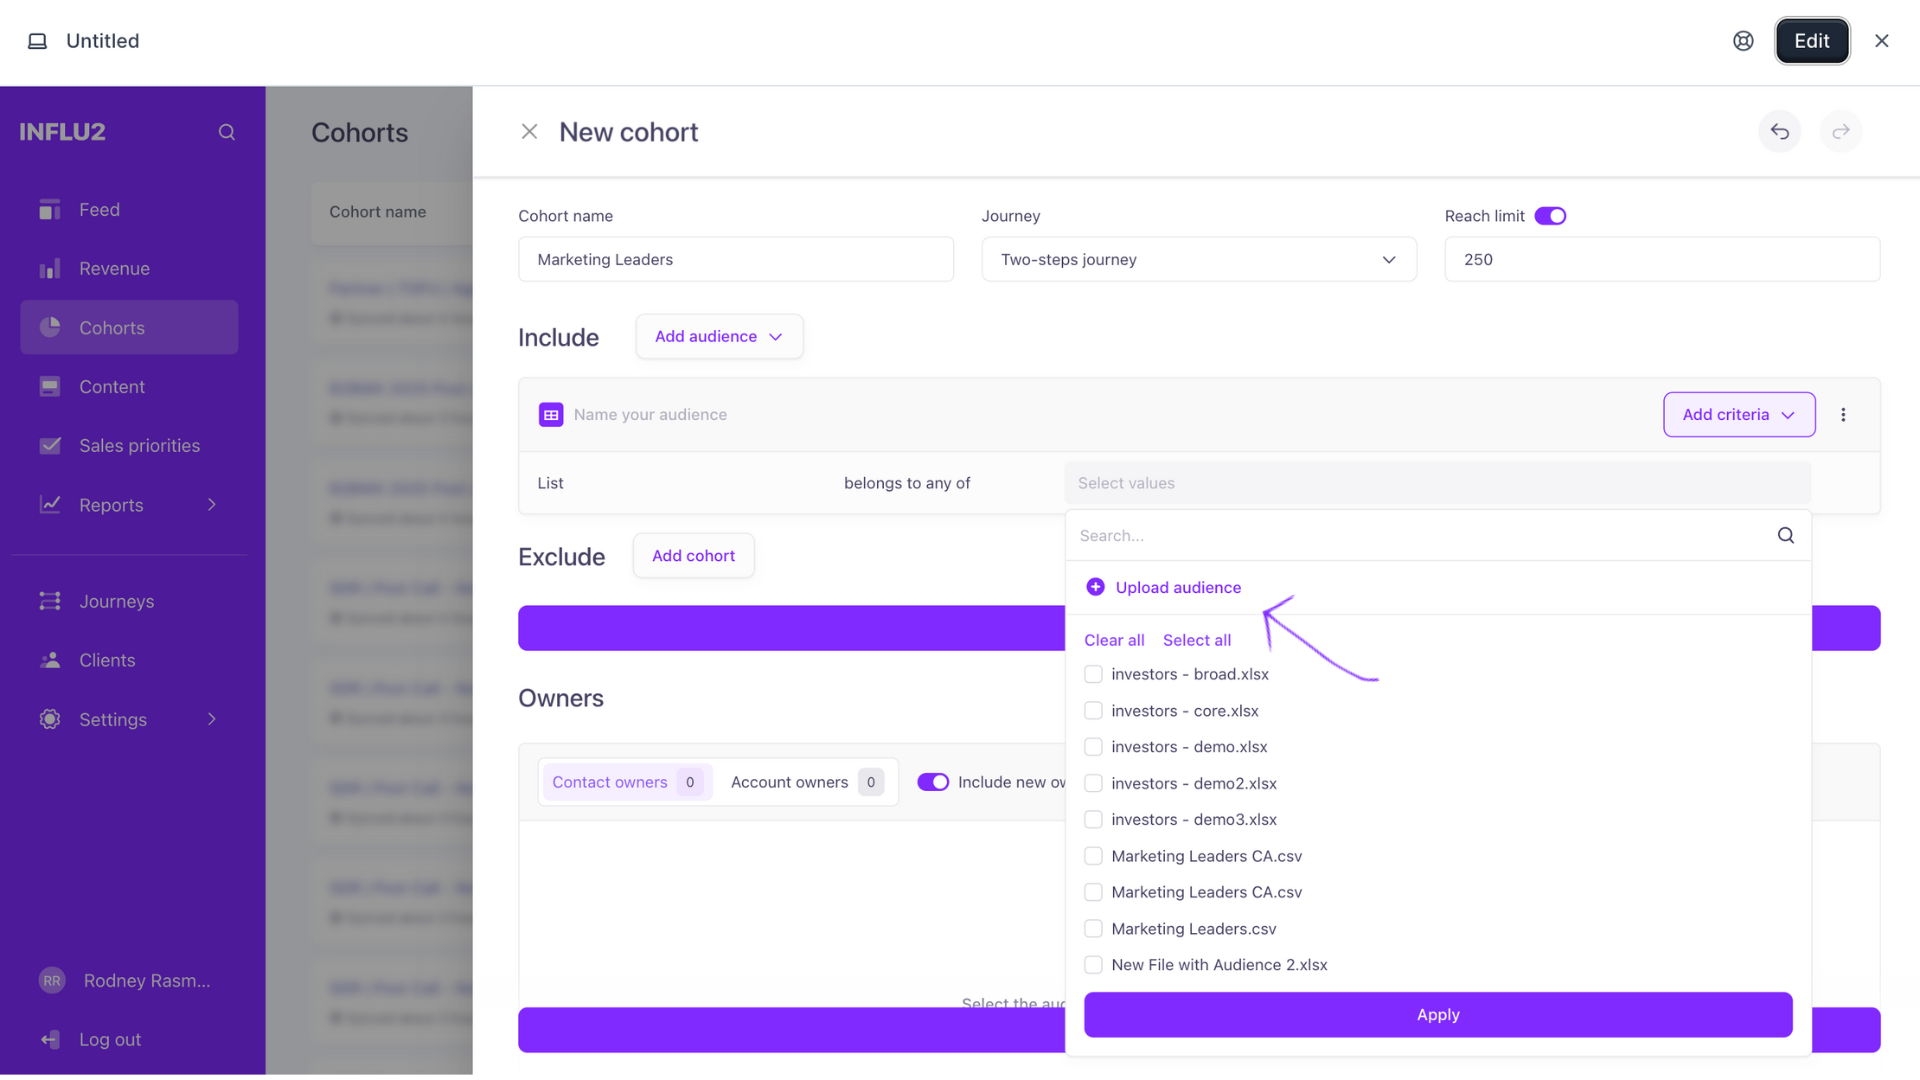Click the redo arrow button
This screenshot has height=1080, width=1920.
tap(1841, 132)
